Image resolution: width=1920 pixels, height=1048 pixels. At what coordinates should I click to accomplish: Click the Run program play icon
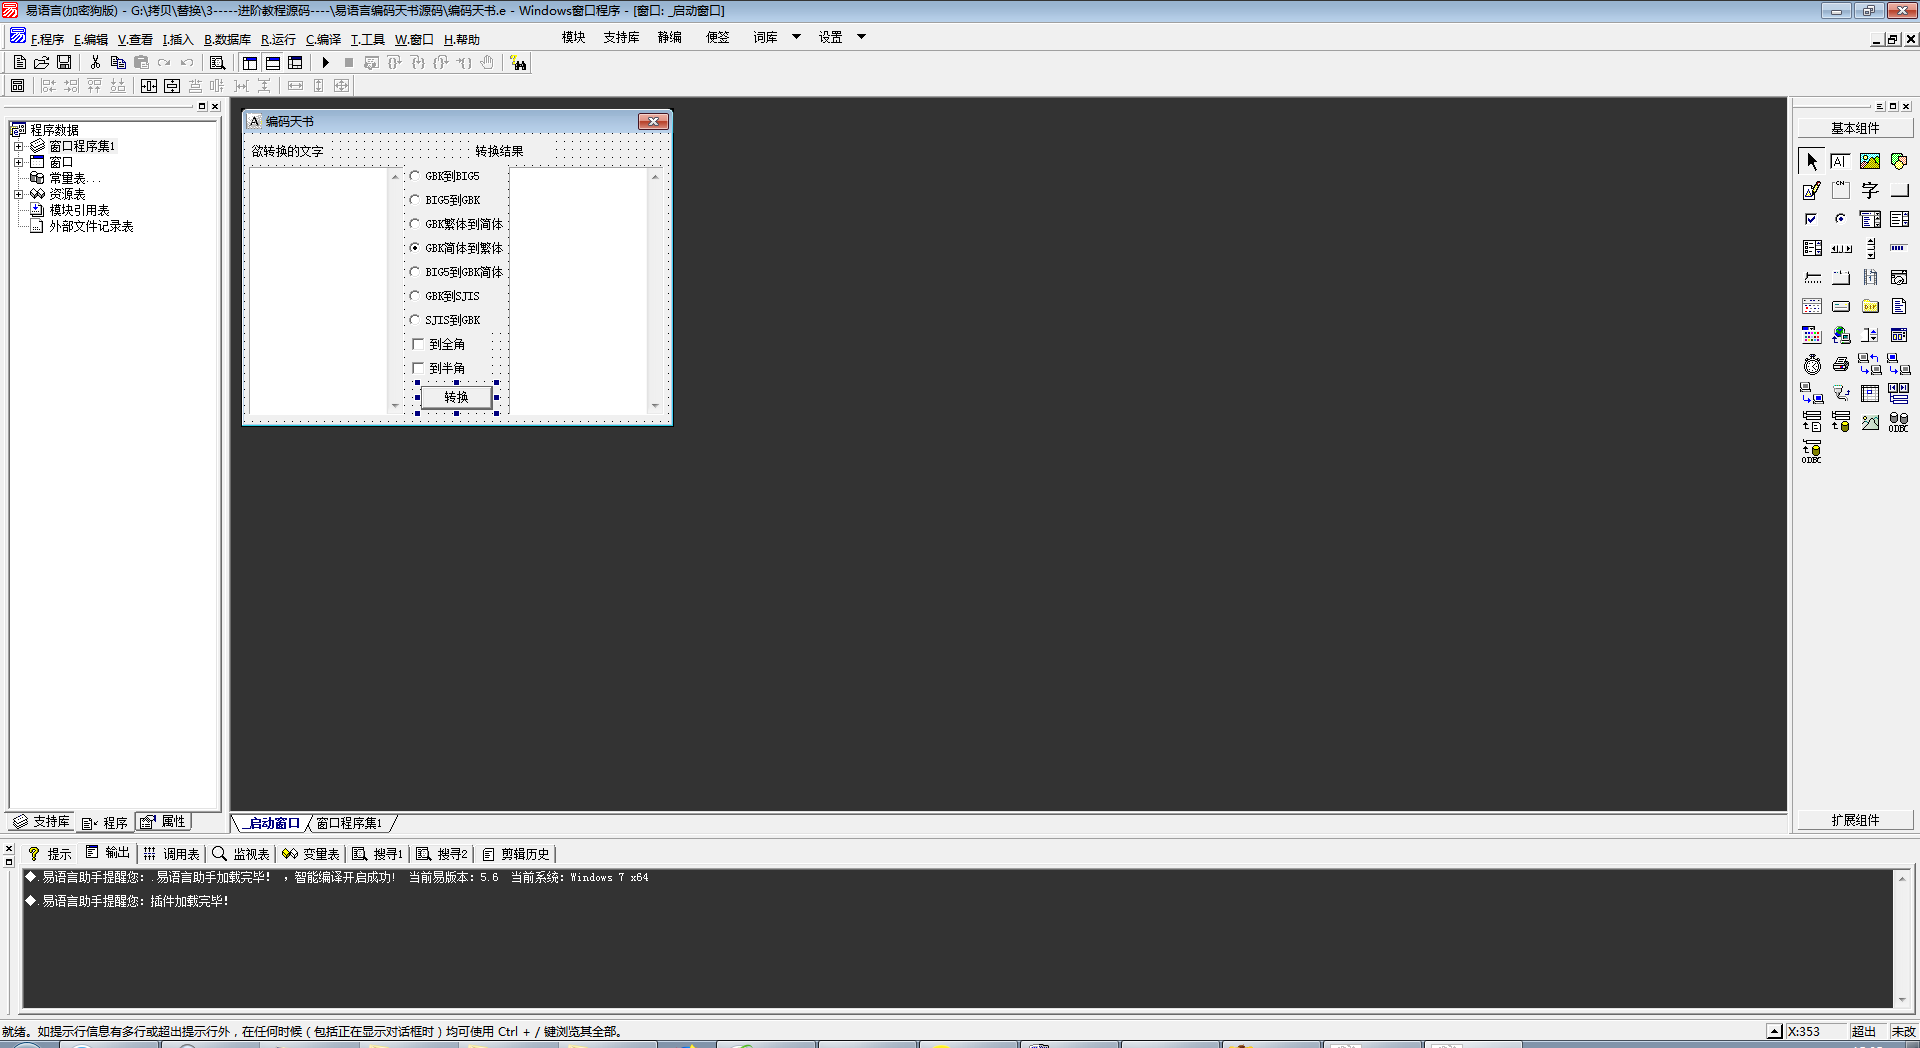click(x=325, y=63)
